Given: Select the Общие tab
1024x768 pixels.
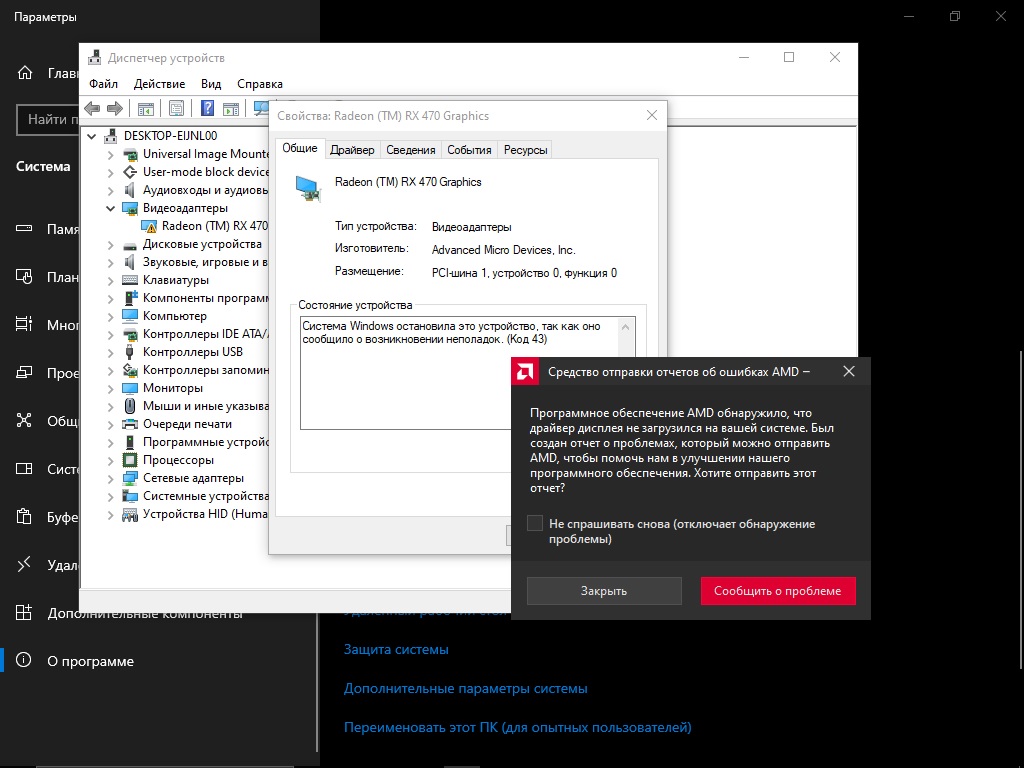Looking at the screenshot, I should [300, 148].
